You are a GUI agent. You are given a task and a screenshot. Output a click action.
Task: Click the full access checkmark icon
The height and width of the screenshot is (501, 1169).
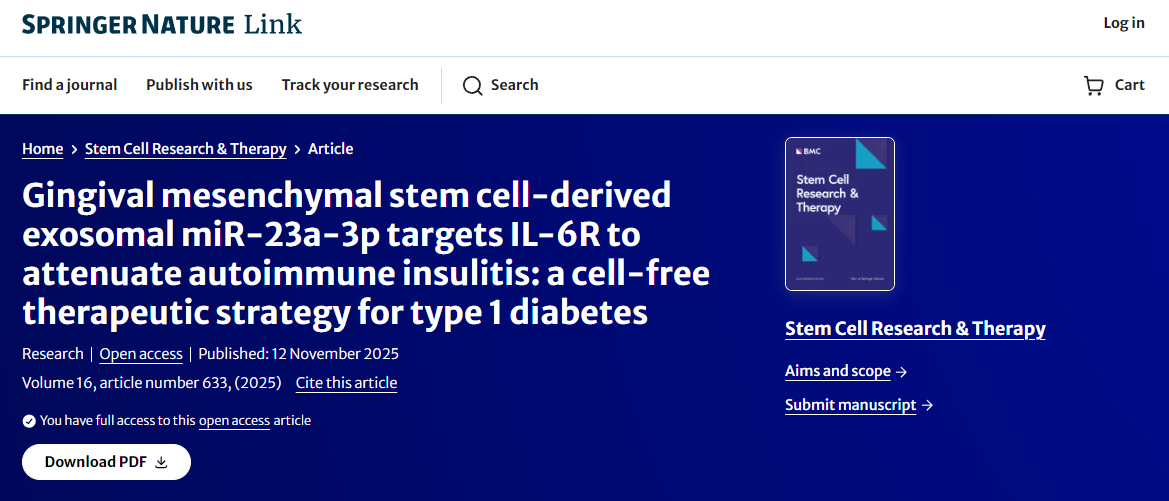29,421
